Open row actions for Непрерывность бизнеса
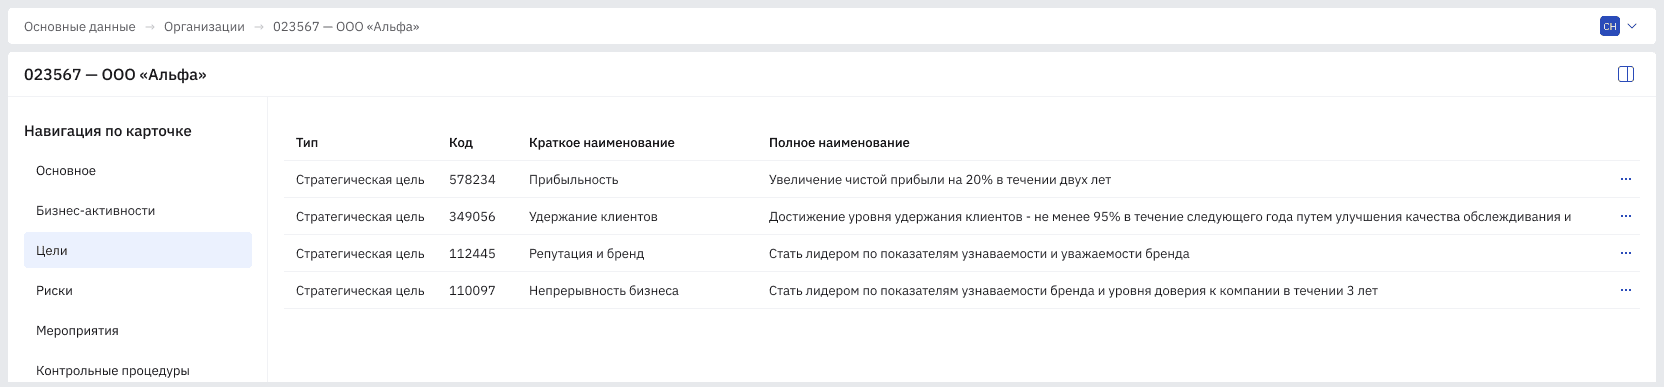1664x387 pixels. click(x=1625, y=290)
